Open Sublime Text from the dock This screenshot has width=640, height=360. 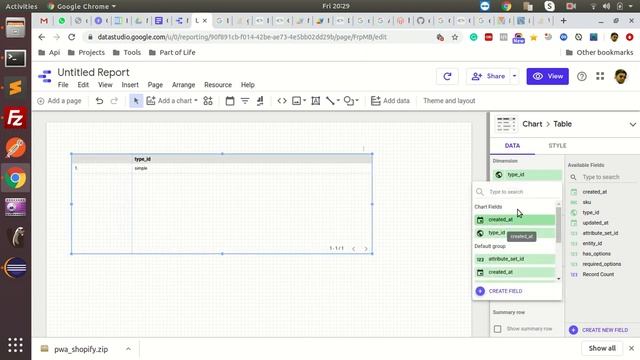(x=16, y=88)
